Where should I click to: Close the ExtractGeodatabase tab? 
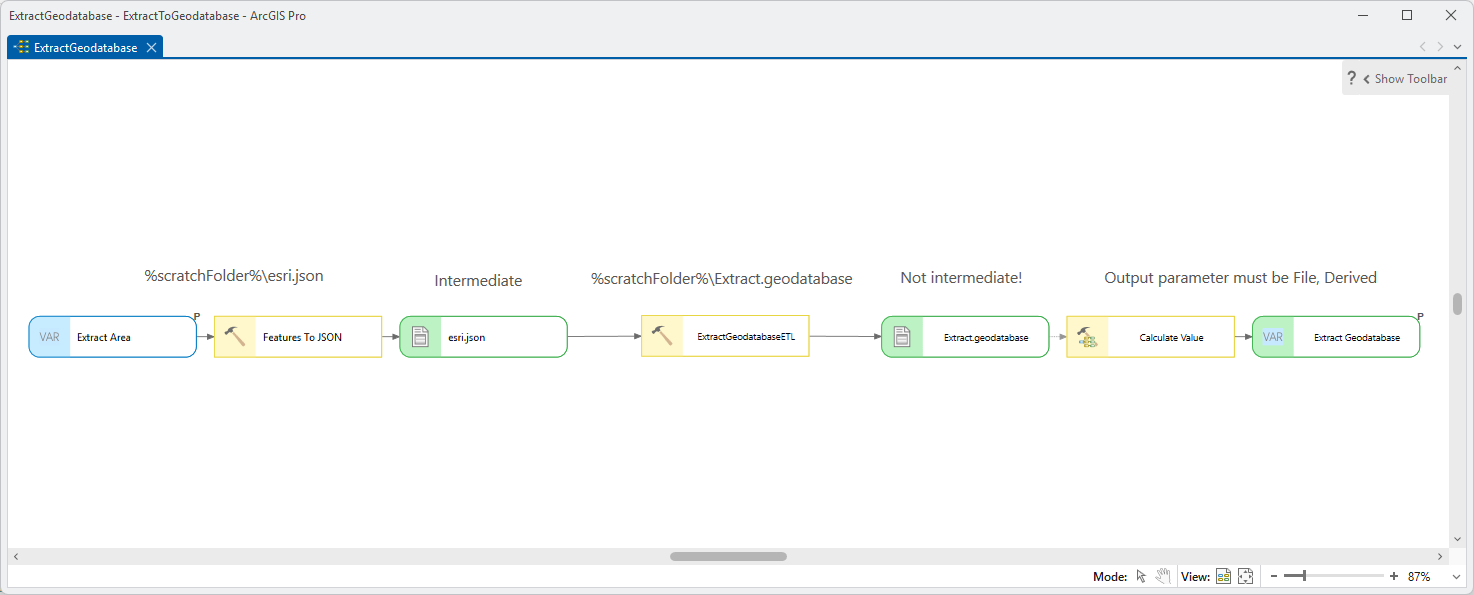click(x=151, y=47)
